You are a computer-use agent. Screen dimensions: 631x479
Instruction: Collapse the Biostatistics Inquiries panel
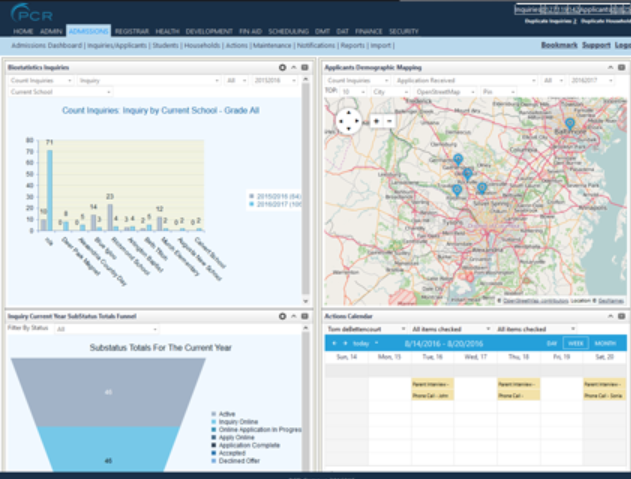point(294,68)
